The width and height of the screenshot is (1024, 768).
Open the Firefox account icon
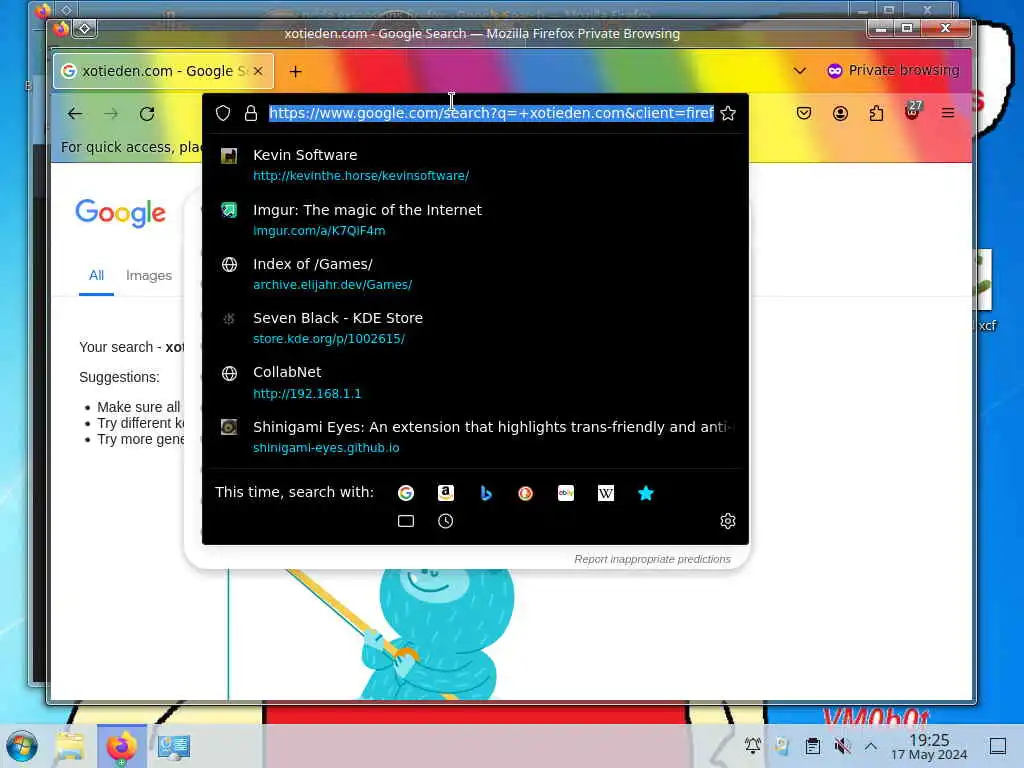(840, 114)
